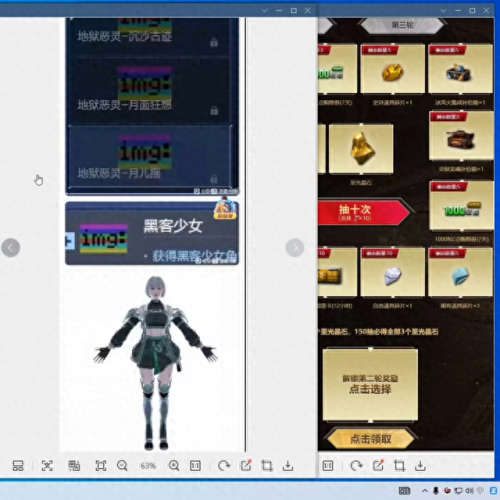Click the blue helmet fragment card
Viewport: 500px width, 500px height.
click(x=461, y=272)
